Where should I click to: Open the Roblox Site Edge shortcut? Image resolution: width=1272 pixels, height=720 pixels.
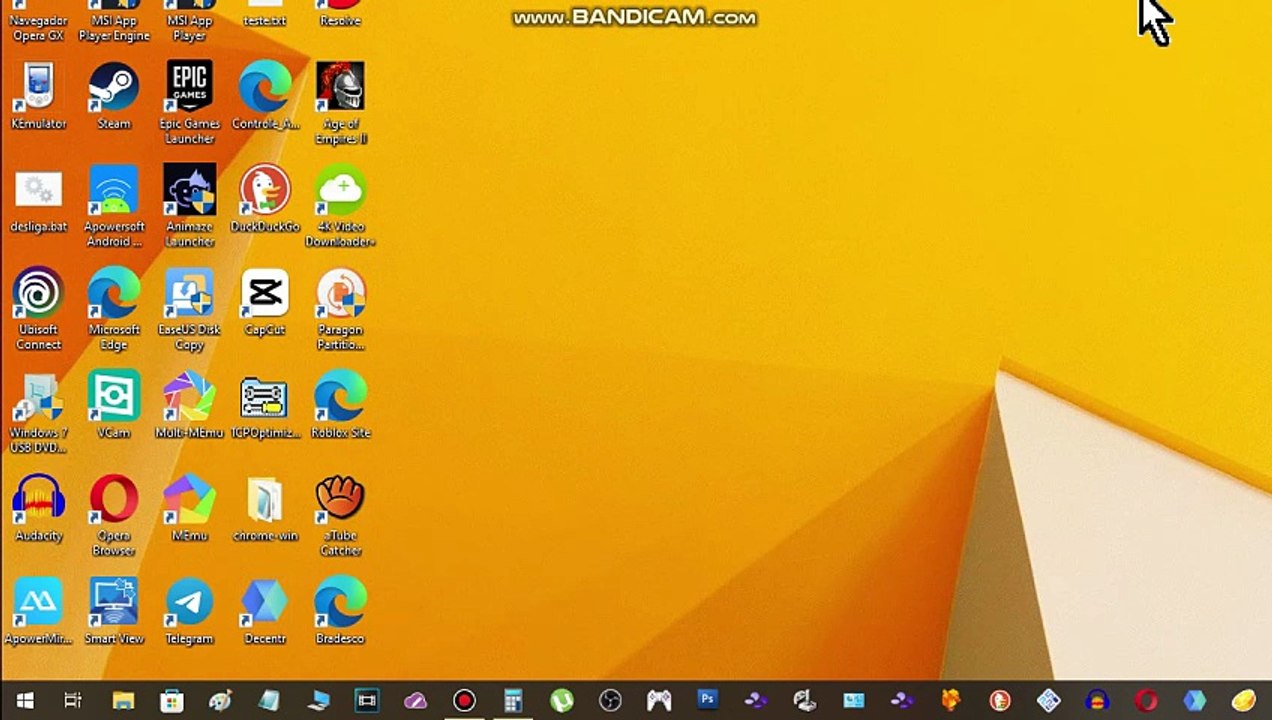point(340,406)
